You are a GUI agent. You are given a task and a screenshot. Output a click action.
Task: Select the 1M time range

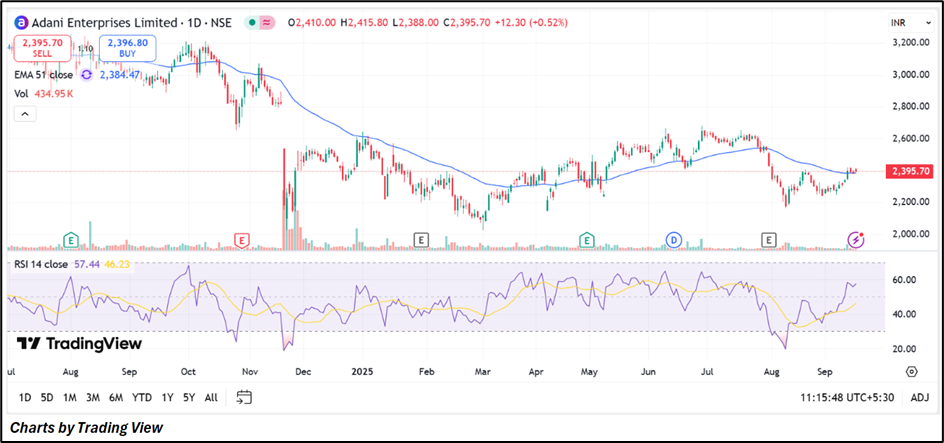tap(70, 398)
